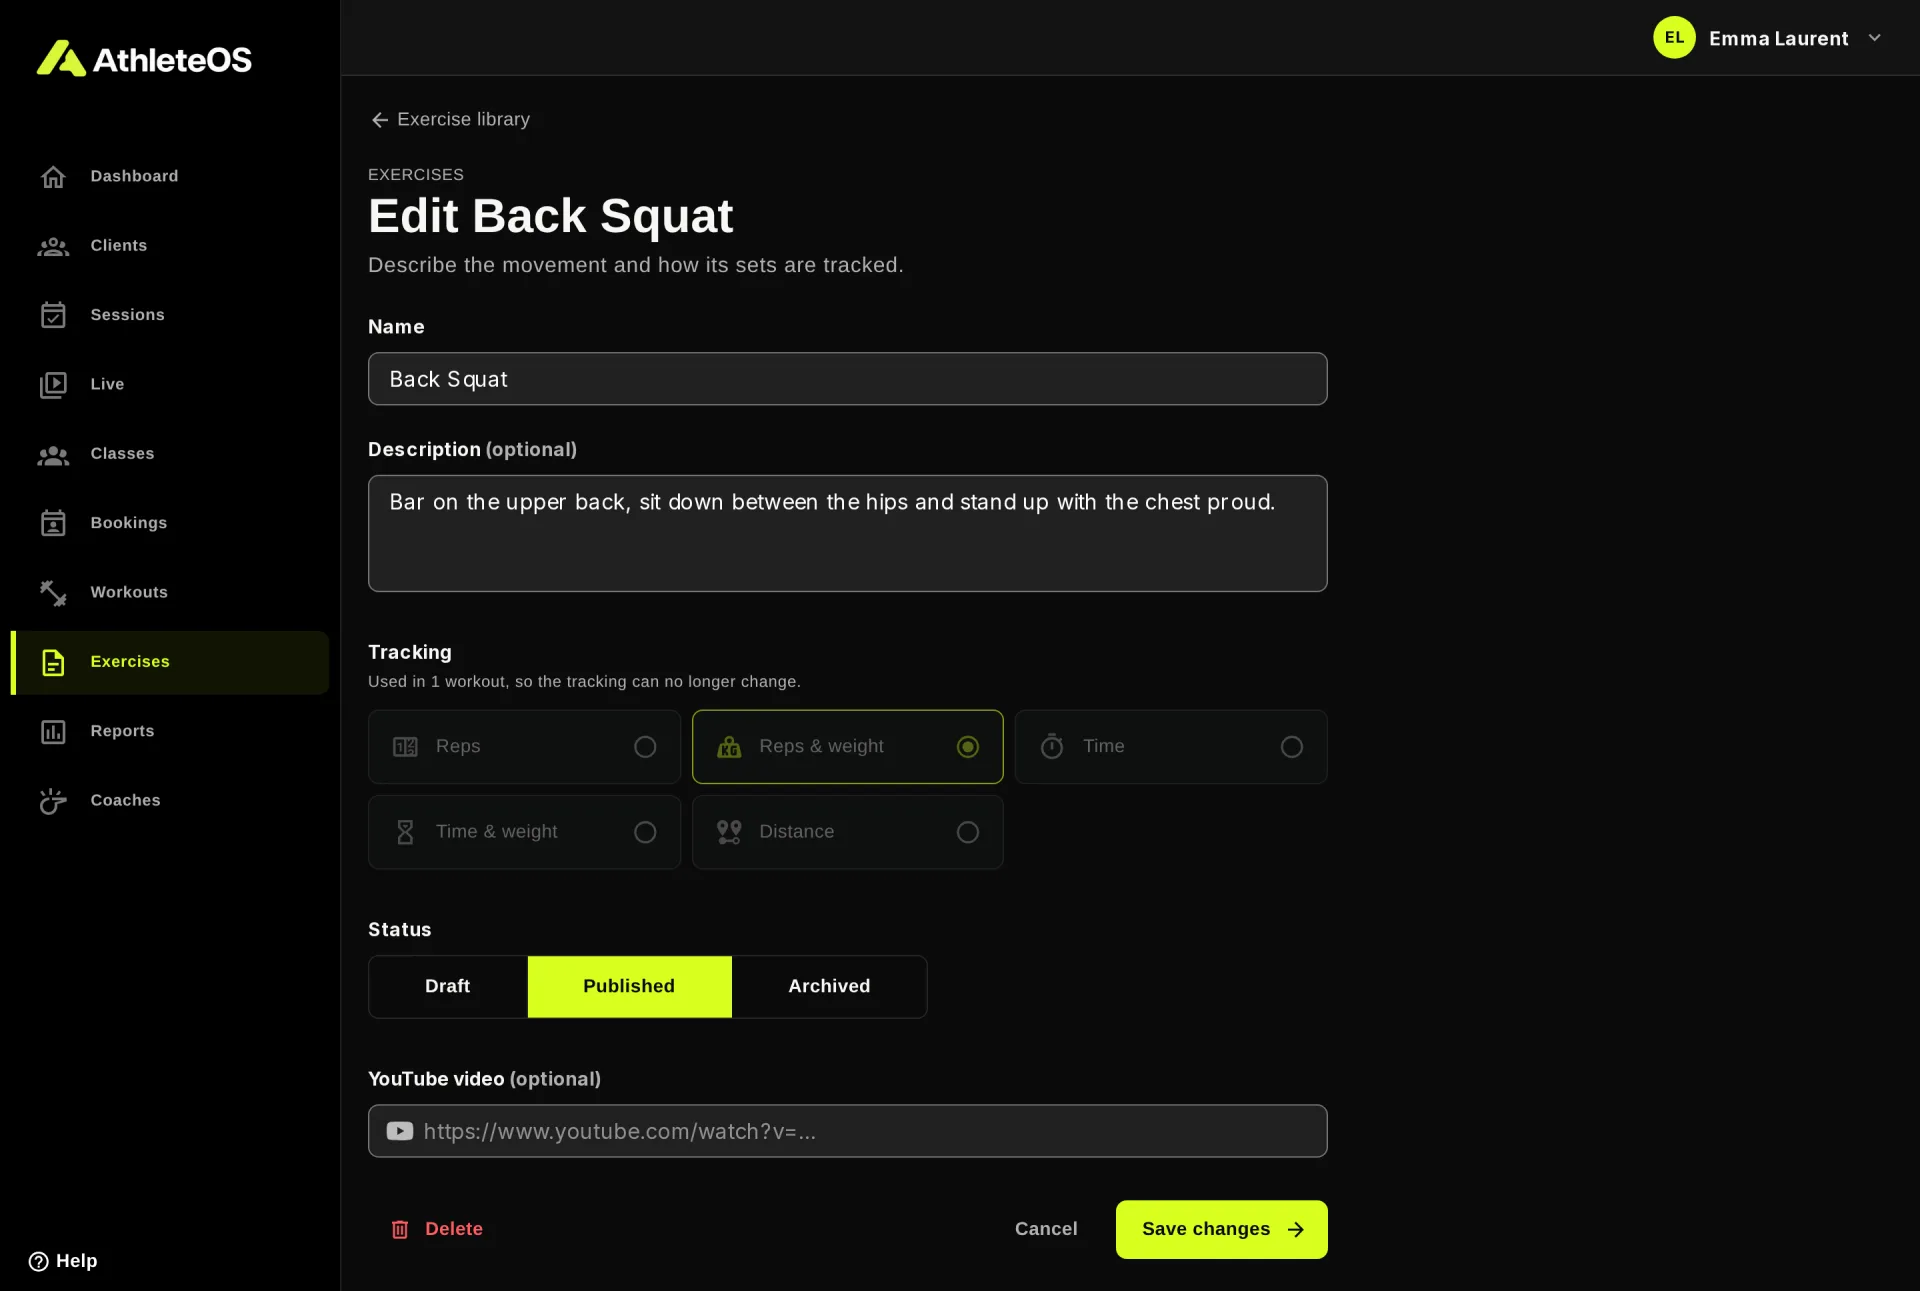This screenshot has width=1920, height=1291.
Task: Select the Reps & weight radio button
Action: [x=967, y=747]
